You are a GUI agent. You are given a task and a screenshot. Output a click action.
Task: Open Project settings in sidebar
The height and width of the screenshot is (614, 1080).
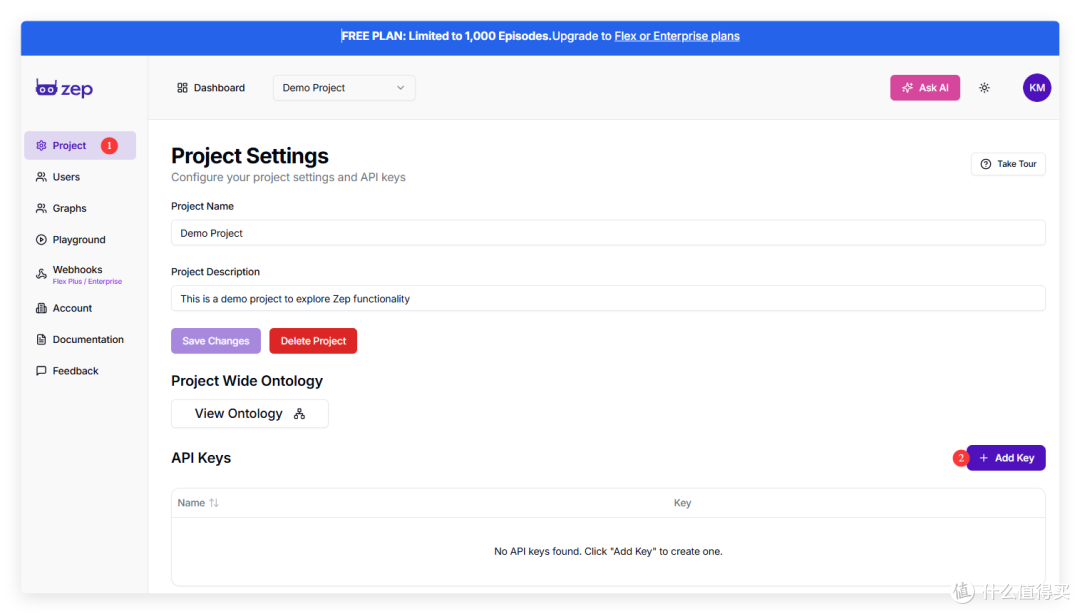tap(80, 145)
